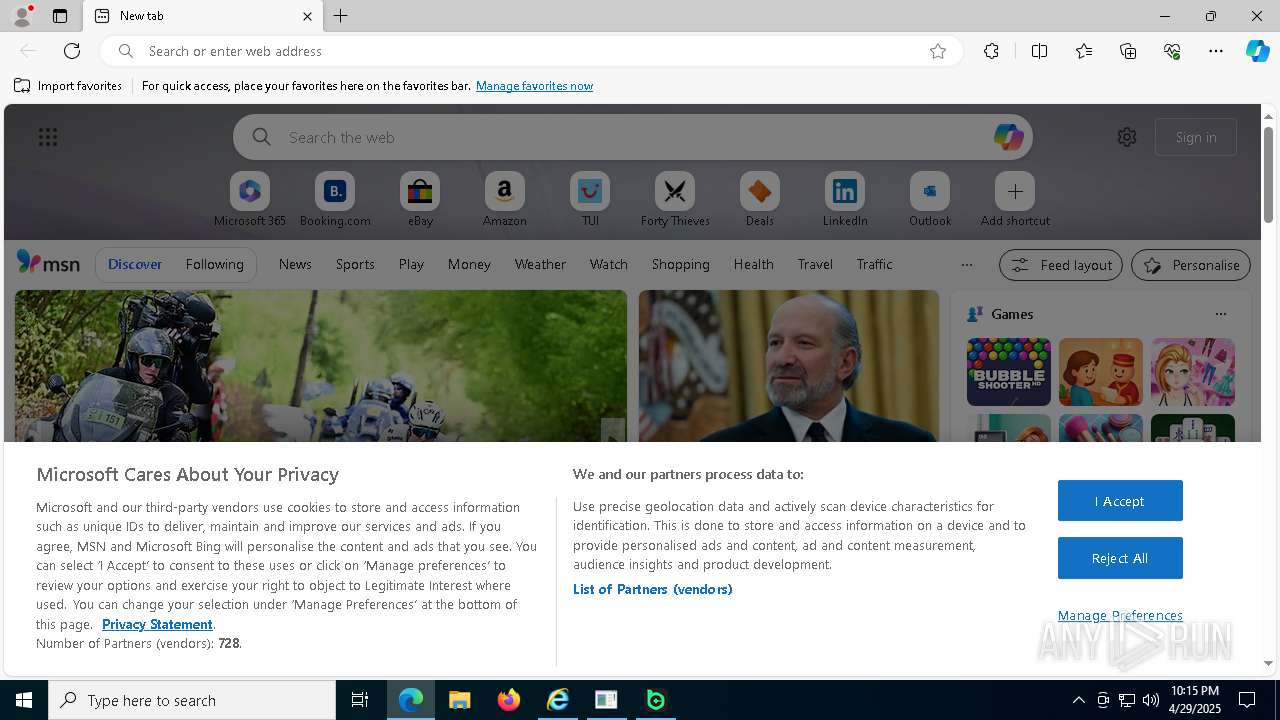Open the Extensions puzzle icon
The height and width of the screenshot is (720, 1280).
point(991,51)
